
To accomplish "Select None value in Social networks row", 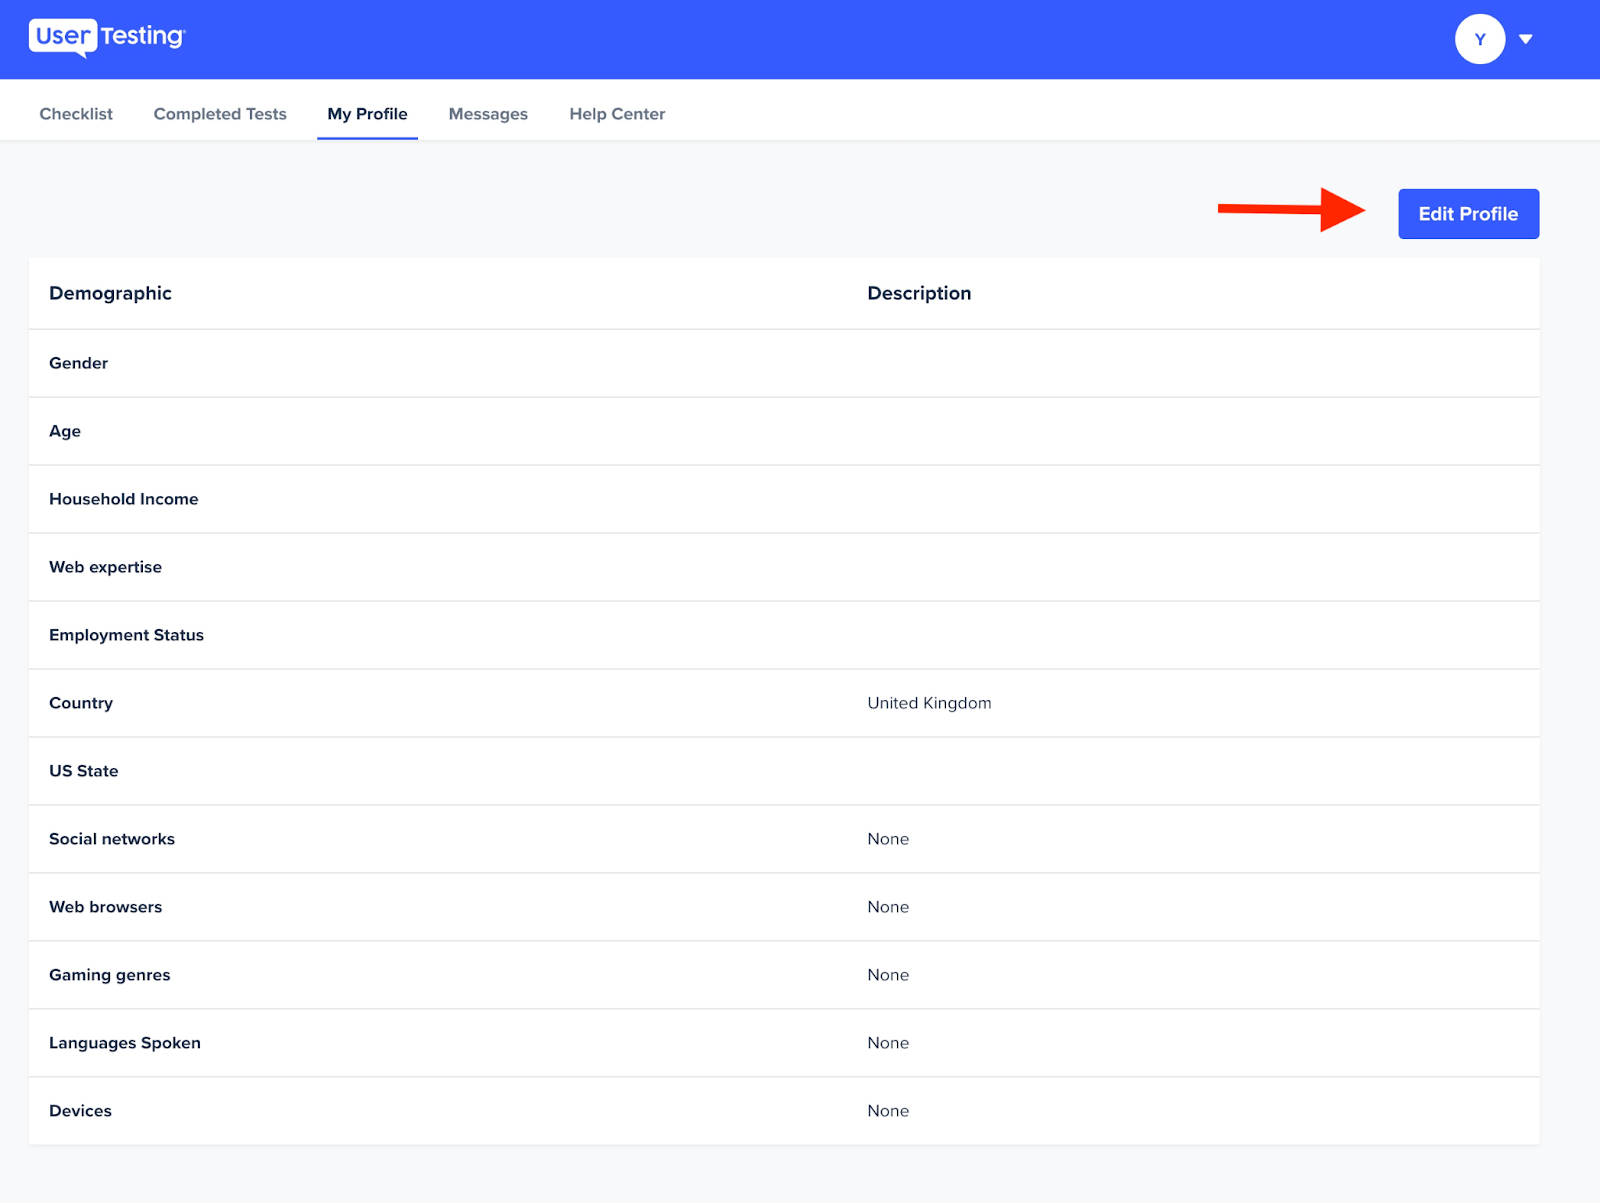I will pos(888,839).
